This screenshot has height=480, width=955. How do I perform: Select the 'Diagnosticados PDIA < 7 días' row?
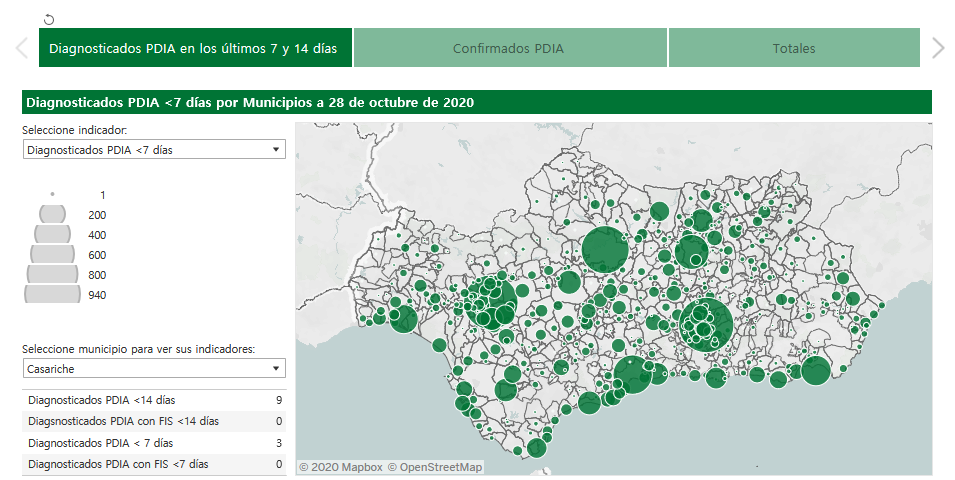(x=154, y=443)
